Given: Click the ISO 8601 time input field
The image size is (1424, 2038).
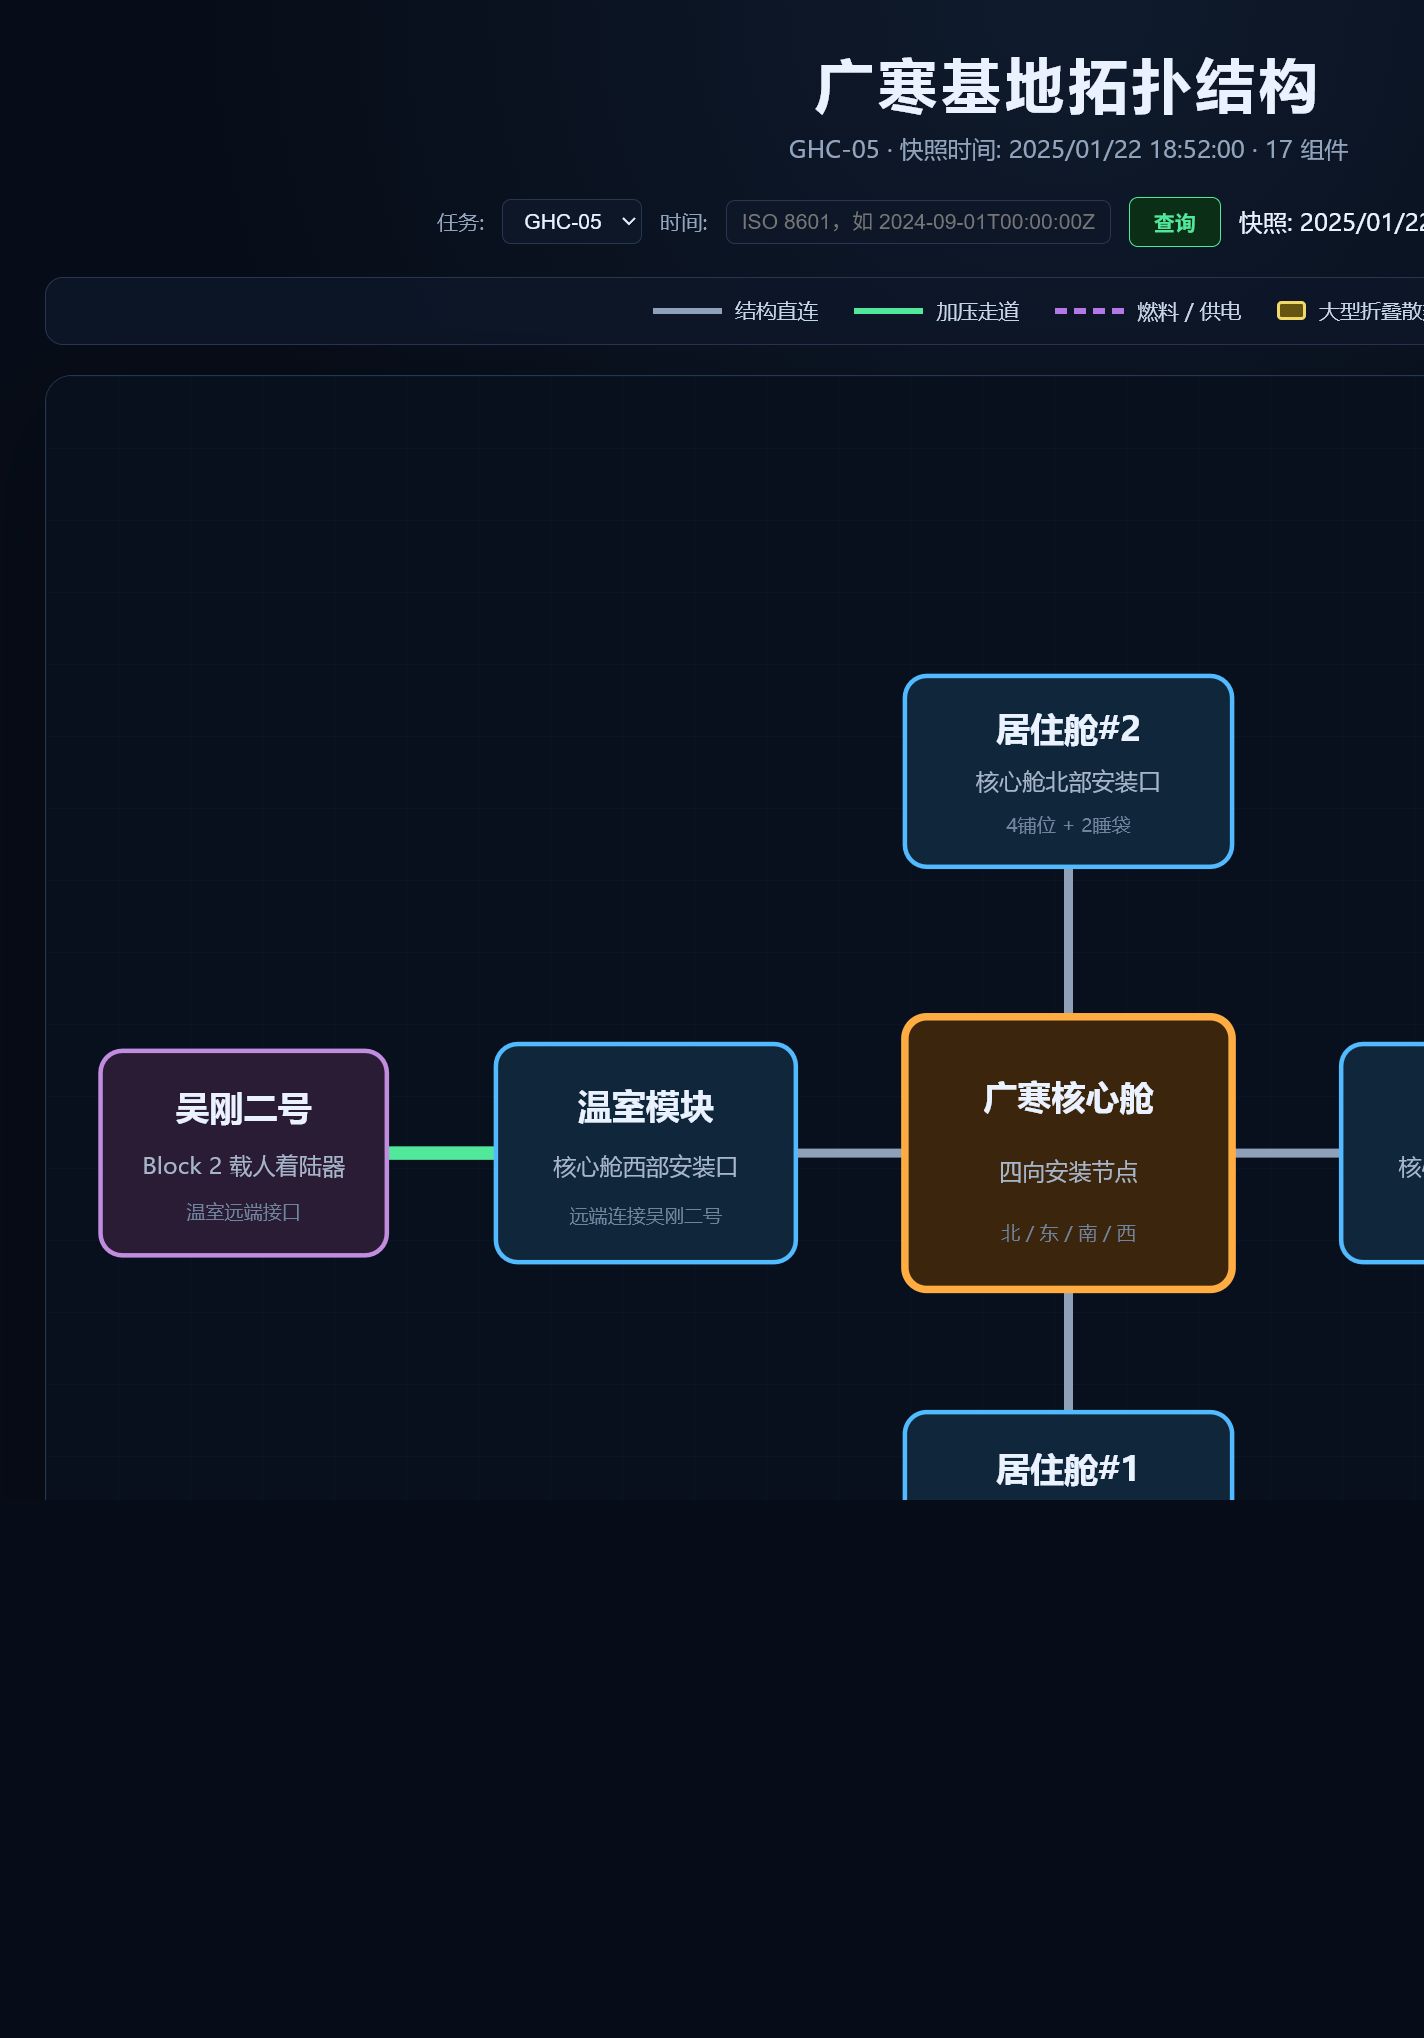Looking at the screenshot, I should pos(918,222).
